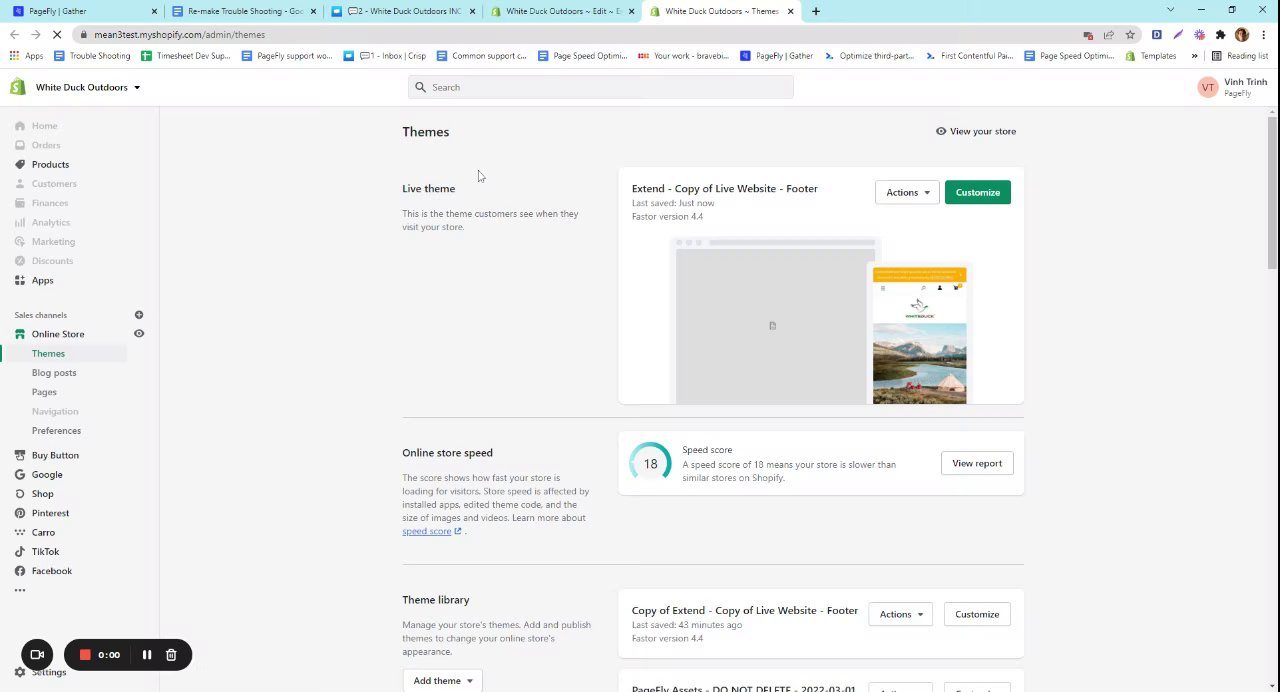
Task: Open the TikTok sales channel
Action: (45, 552)
